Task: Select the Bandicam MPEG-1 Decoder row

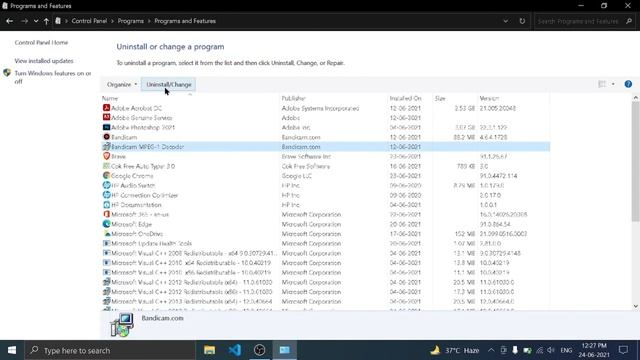Action: (x=325, y=147)
